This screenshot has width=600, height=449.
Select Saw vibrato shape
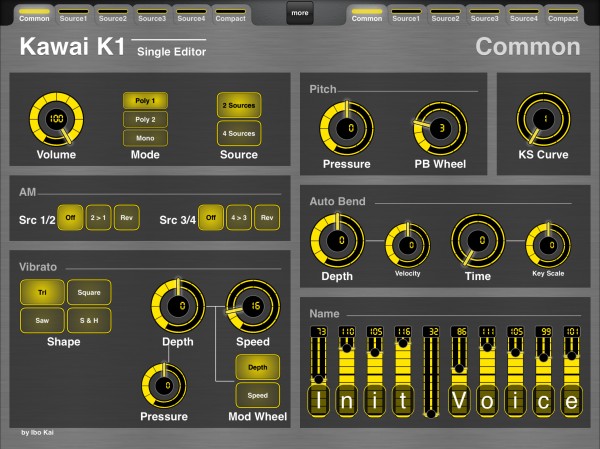coord(42,320)
